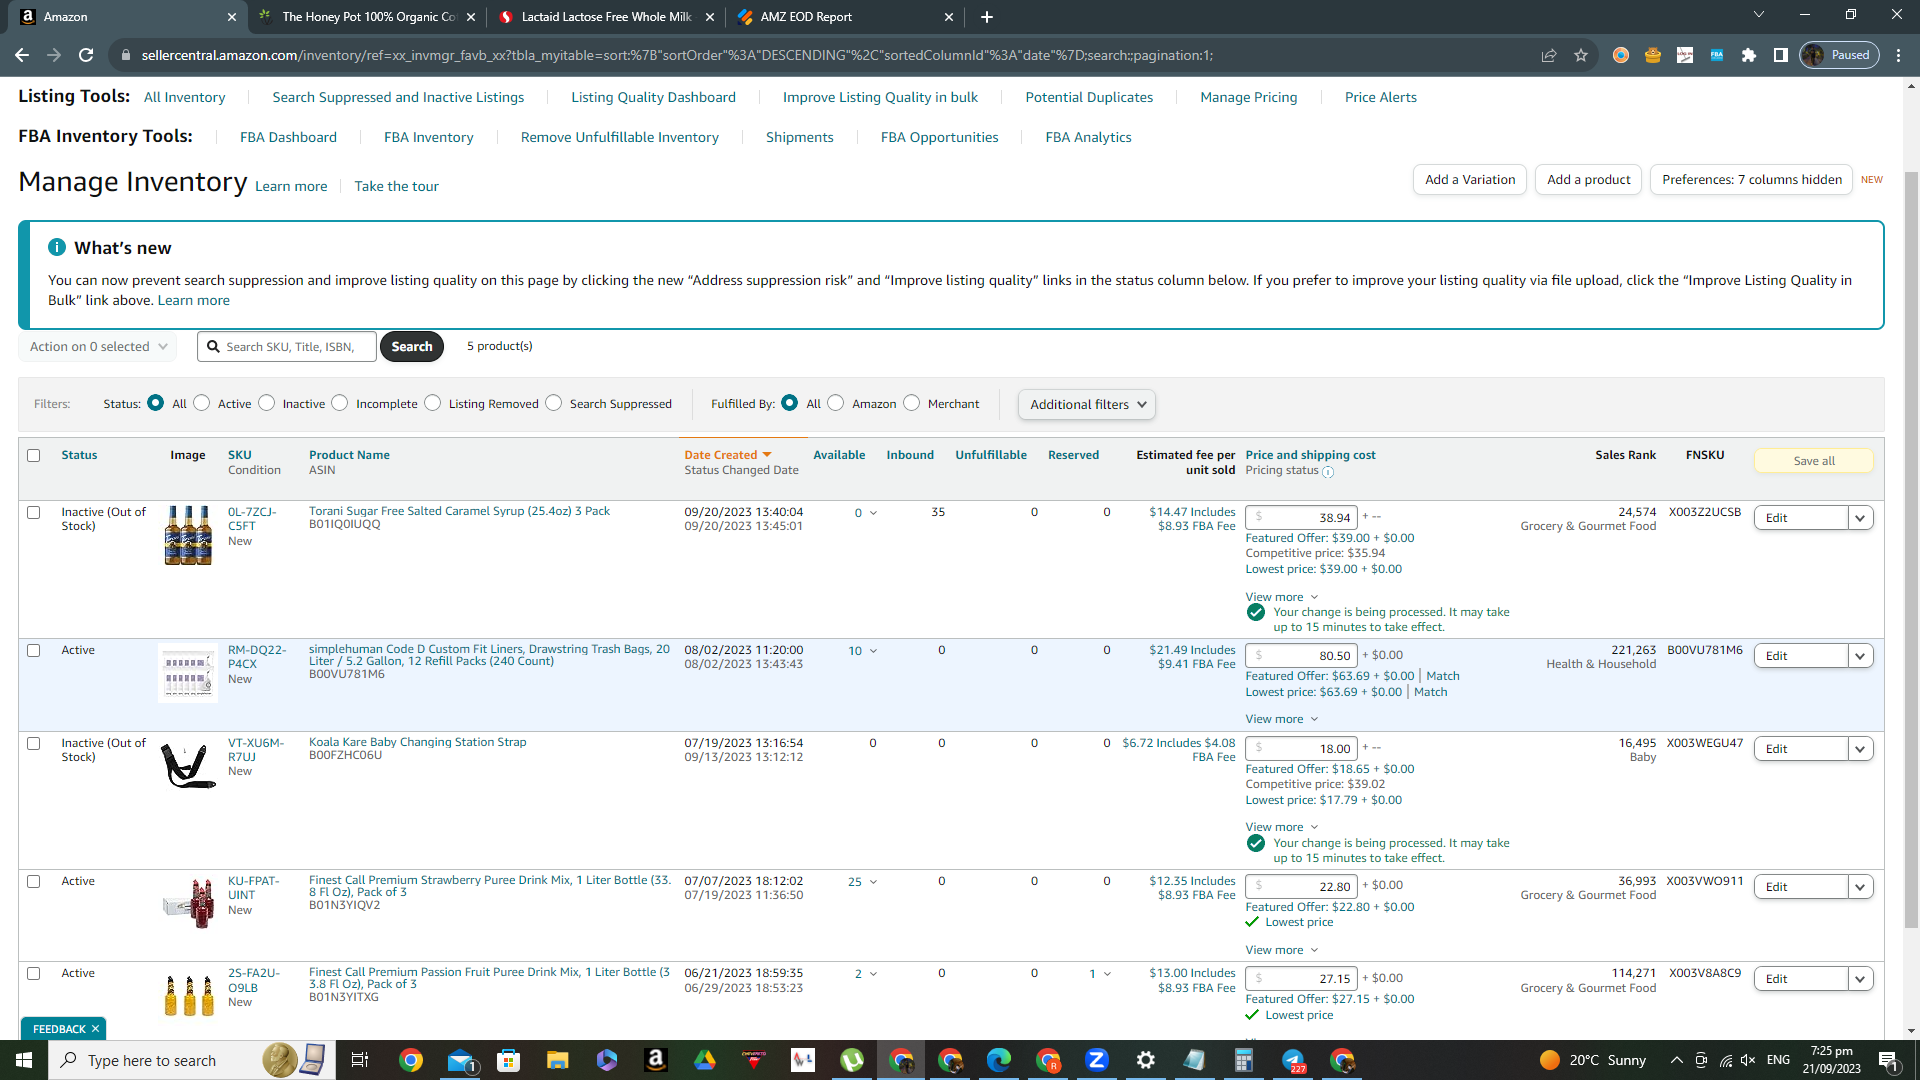The height and width of the screenshot is (1080, 1920).
Task: Open the FBA extension in the toolbar
Action: tap(1717, 55)
